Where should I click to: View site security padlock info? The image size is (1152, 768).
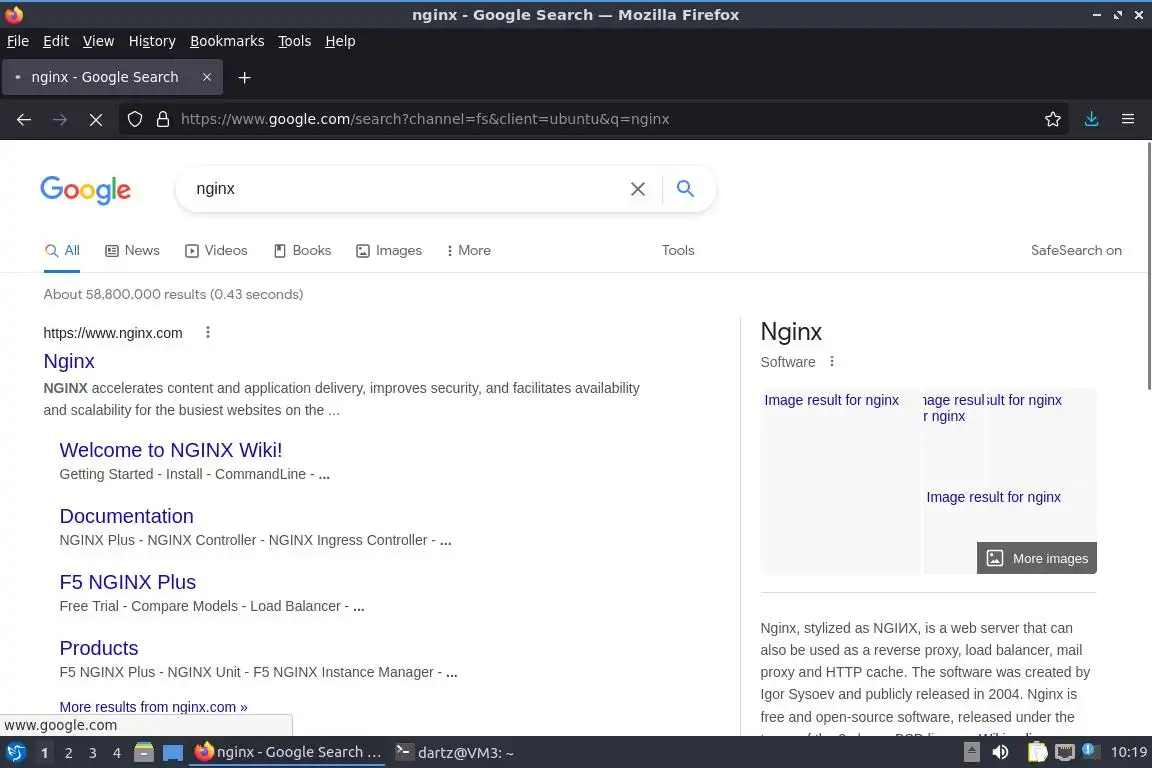(x=163, y=119)
